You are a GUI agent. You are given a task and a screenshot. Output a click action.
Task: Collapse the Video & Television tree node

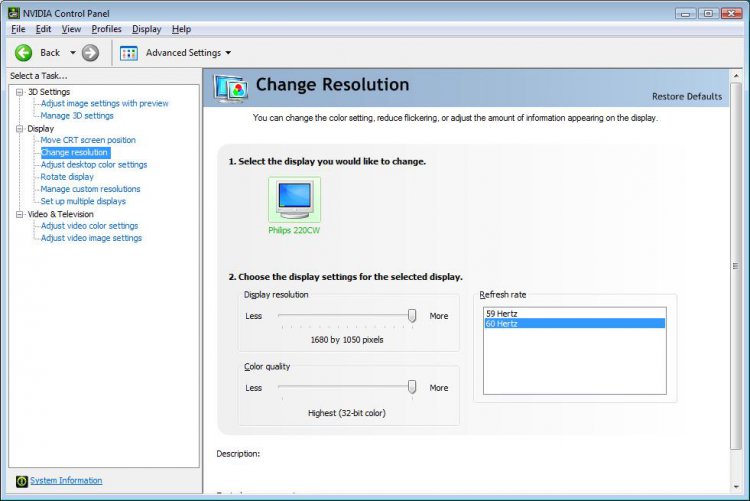19,214
